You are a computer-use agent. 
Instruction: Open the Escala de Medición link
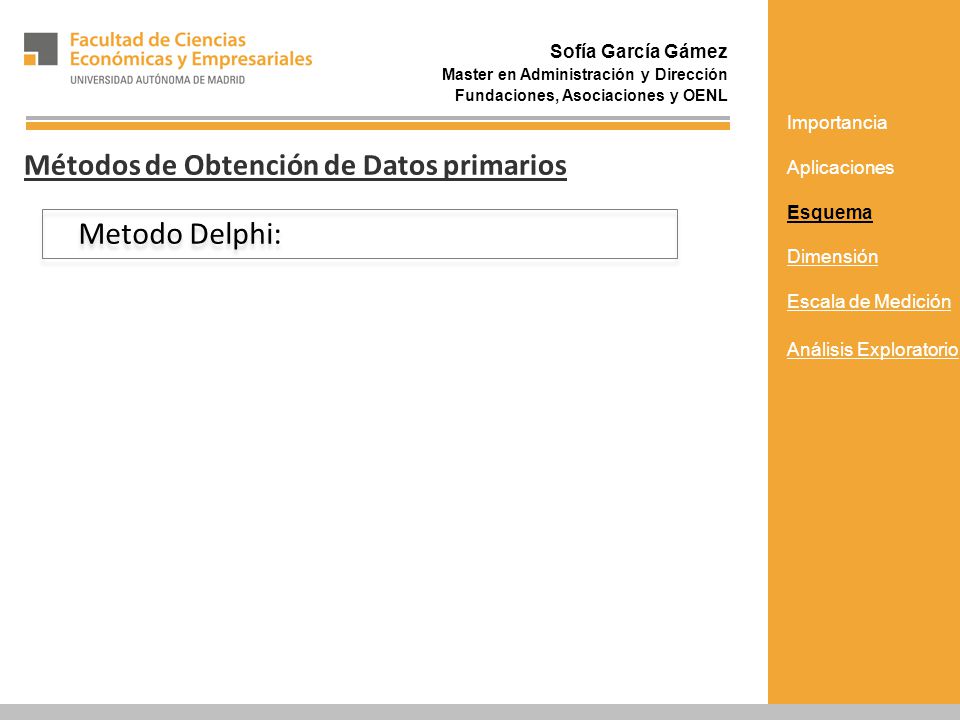869,301
